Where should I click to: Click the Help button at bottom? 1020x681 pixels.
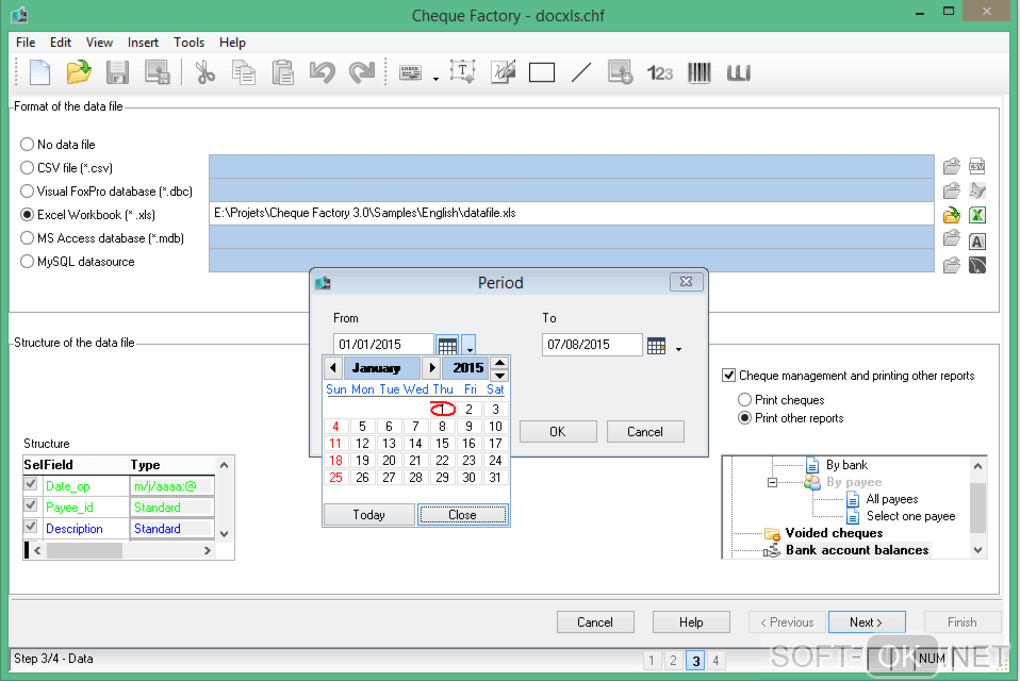[x=691, y=622]
